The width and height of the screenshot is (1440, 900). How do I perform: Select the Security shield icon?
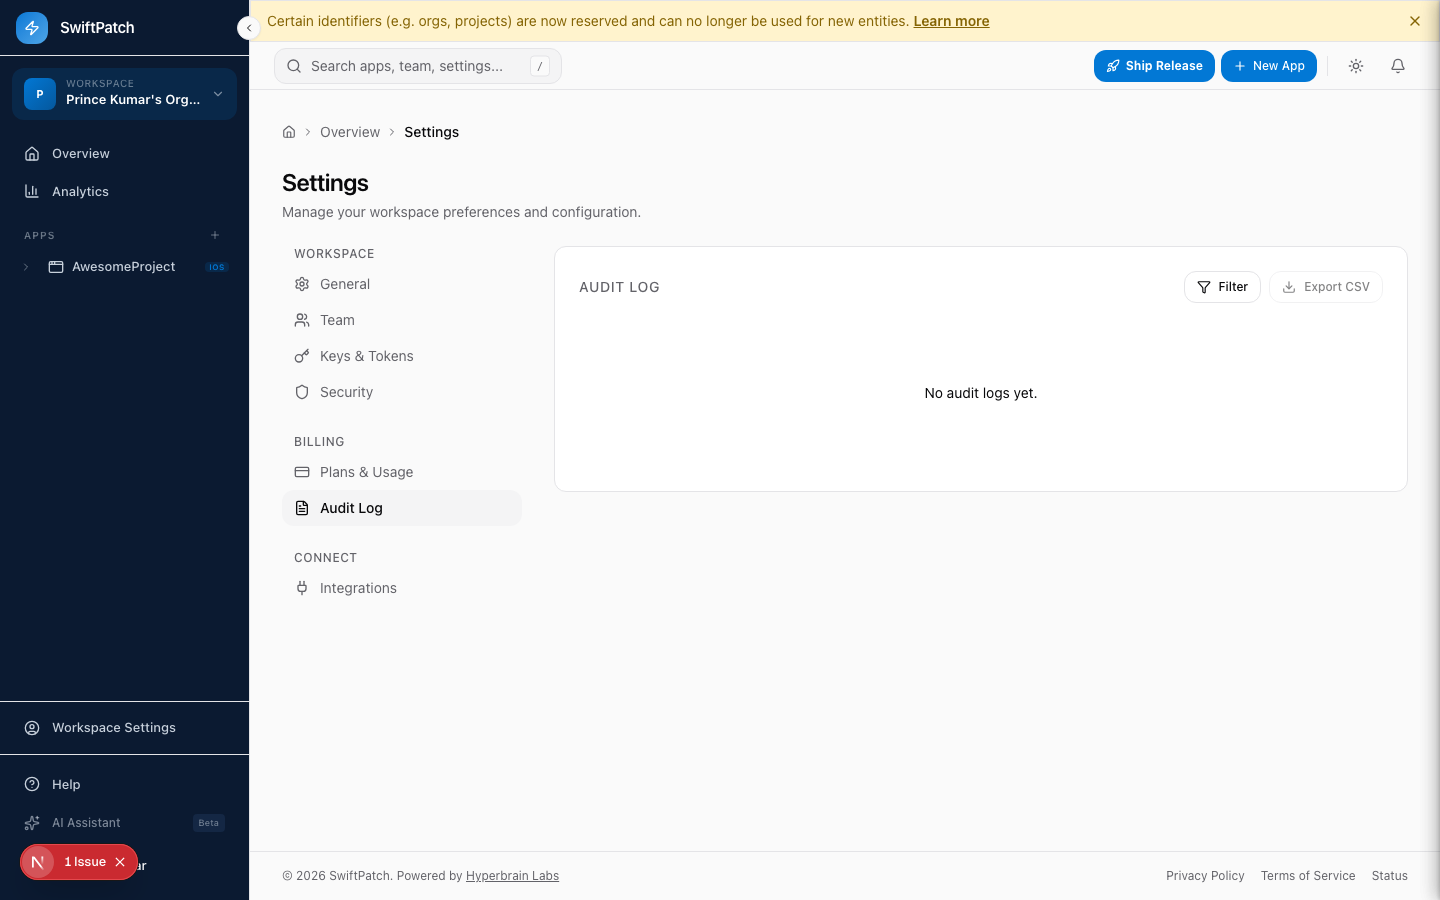302,392
